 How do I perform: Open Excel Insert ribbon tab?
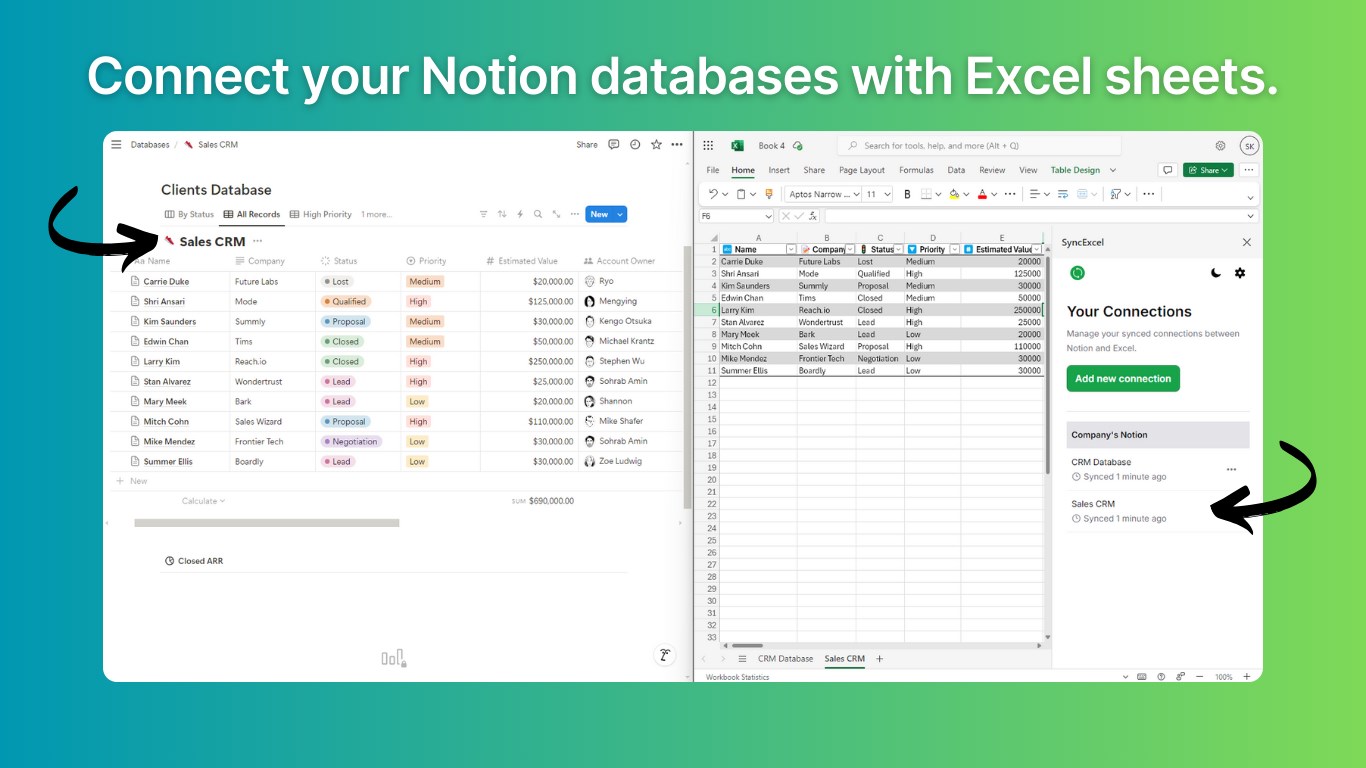point(779,170)
